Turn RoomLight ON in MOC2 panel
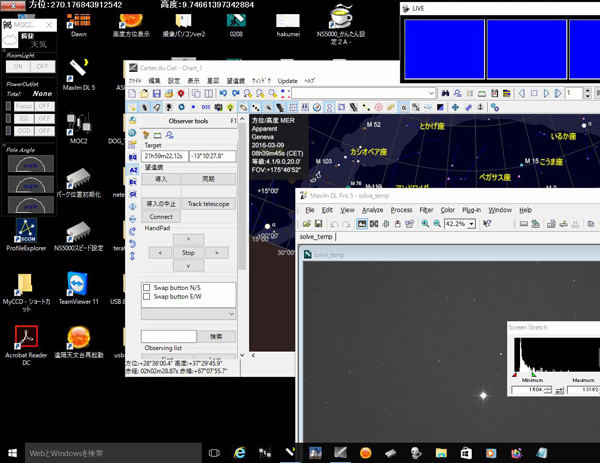Viewport: 600px width, 463px height. [x=18, y=67]
